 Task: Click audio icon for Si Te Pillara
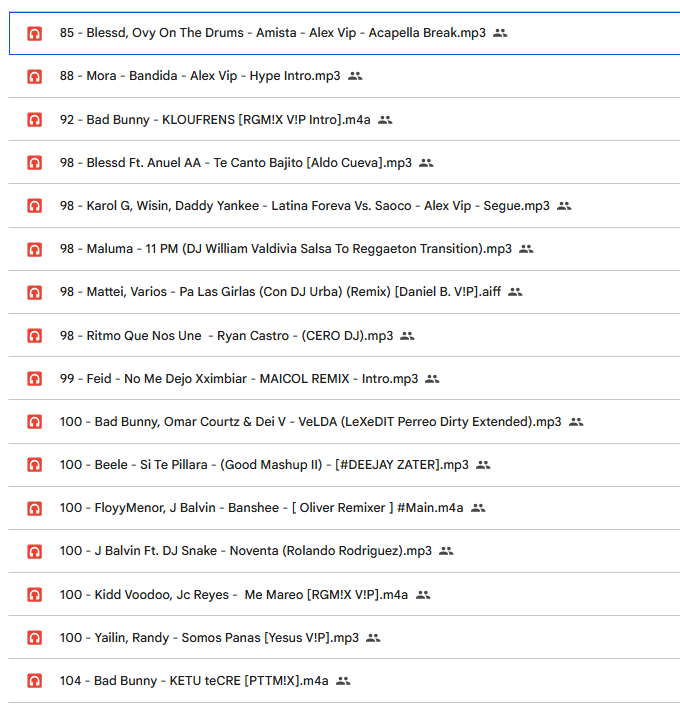pyautogui.click(x=35, y=465)
